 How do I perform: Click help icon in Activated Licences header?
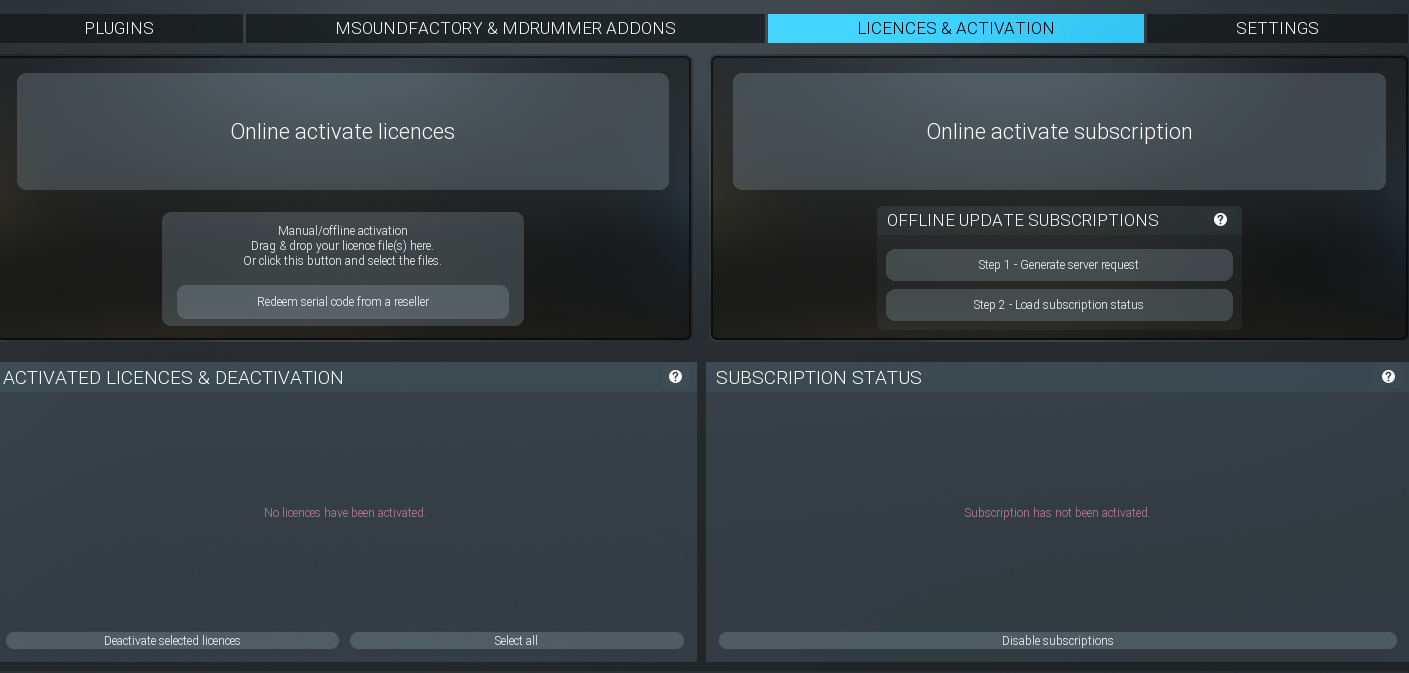click(x=675, y=377)
